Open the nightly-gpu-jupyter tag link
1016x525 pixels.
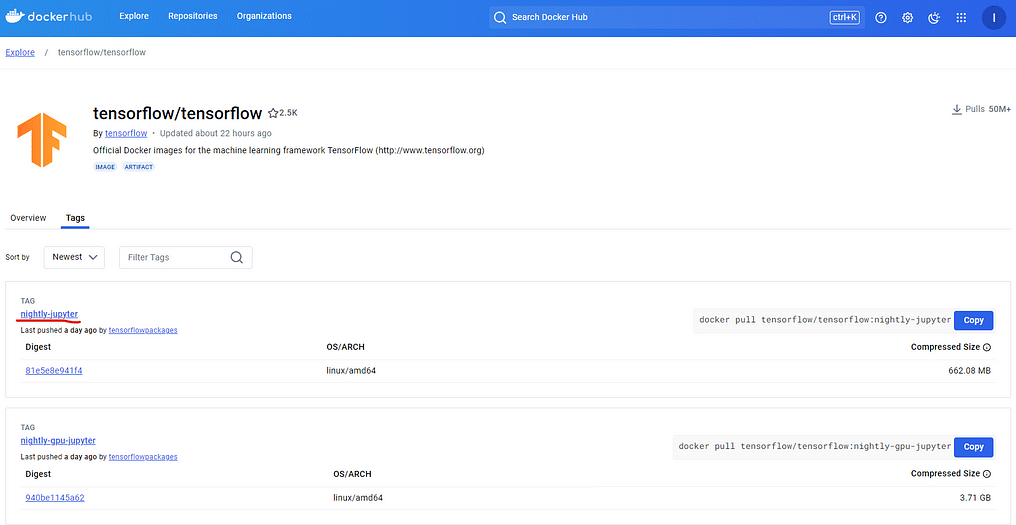[x=58, y=441]
